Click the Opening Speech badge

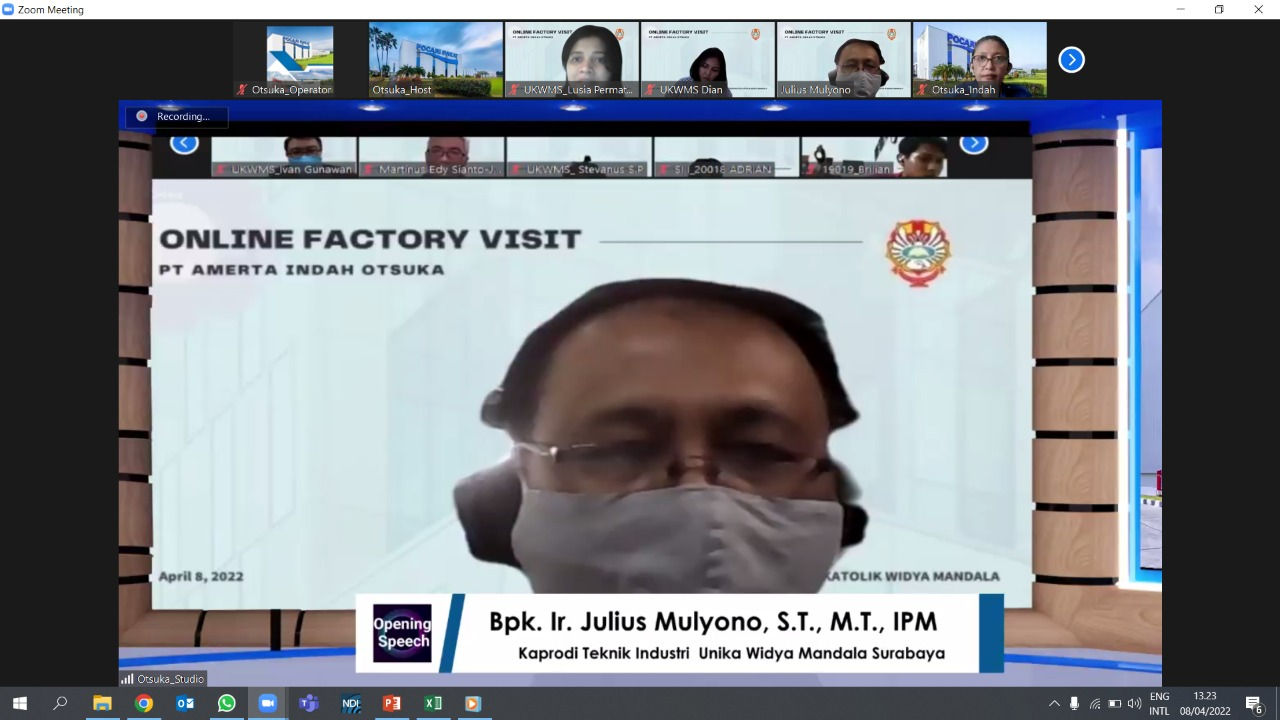point(402,633)
